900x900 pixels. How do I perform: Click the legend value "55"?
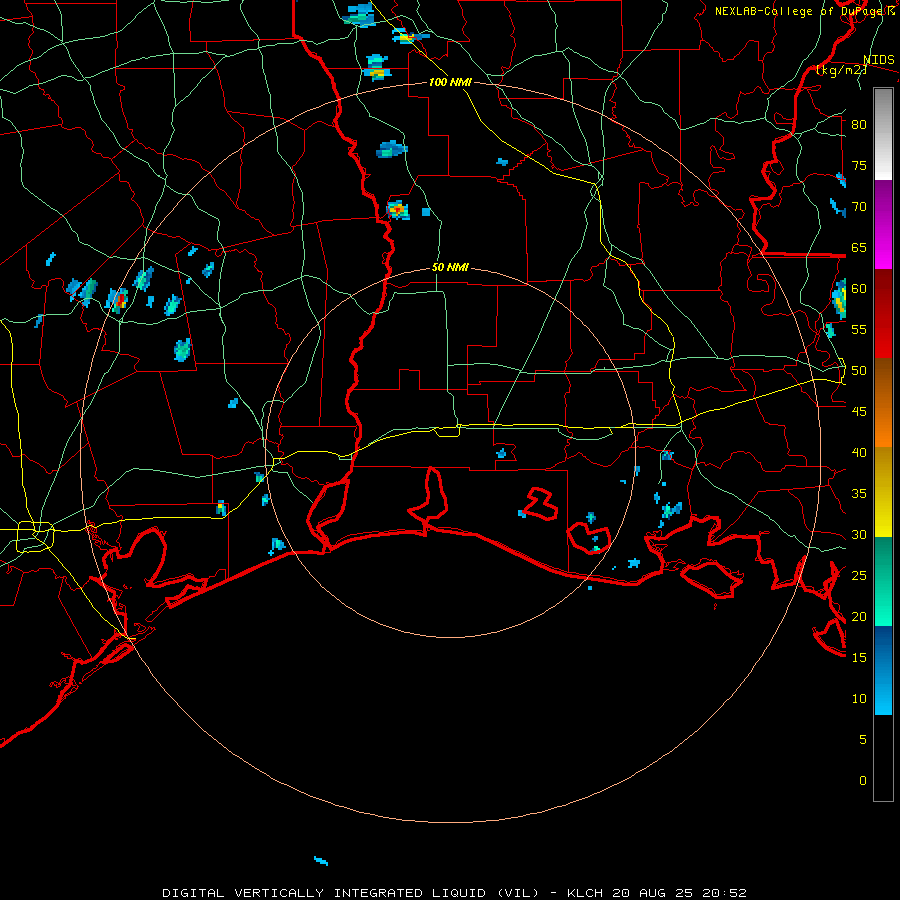(x=859, y=329)
